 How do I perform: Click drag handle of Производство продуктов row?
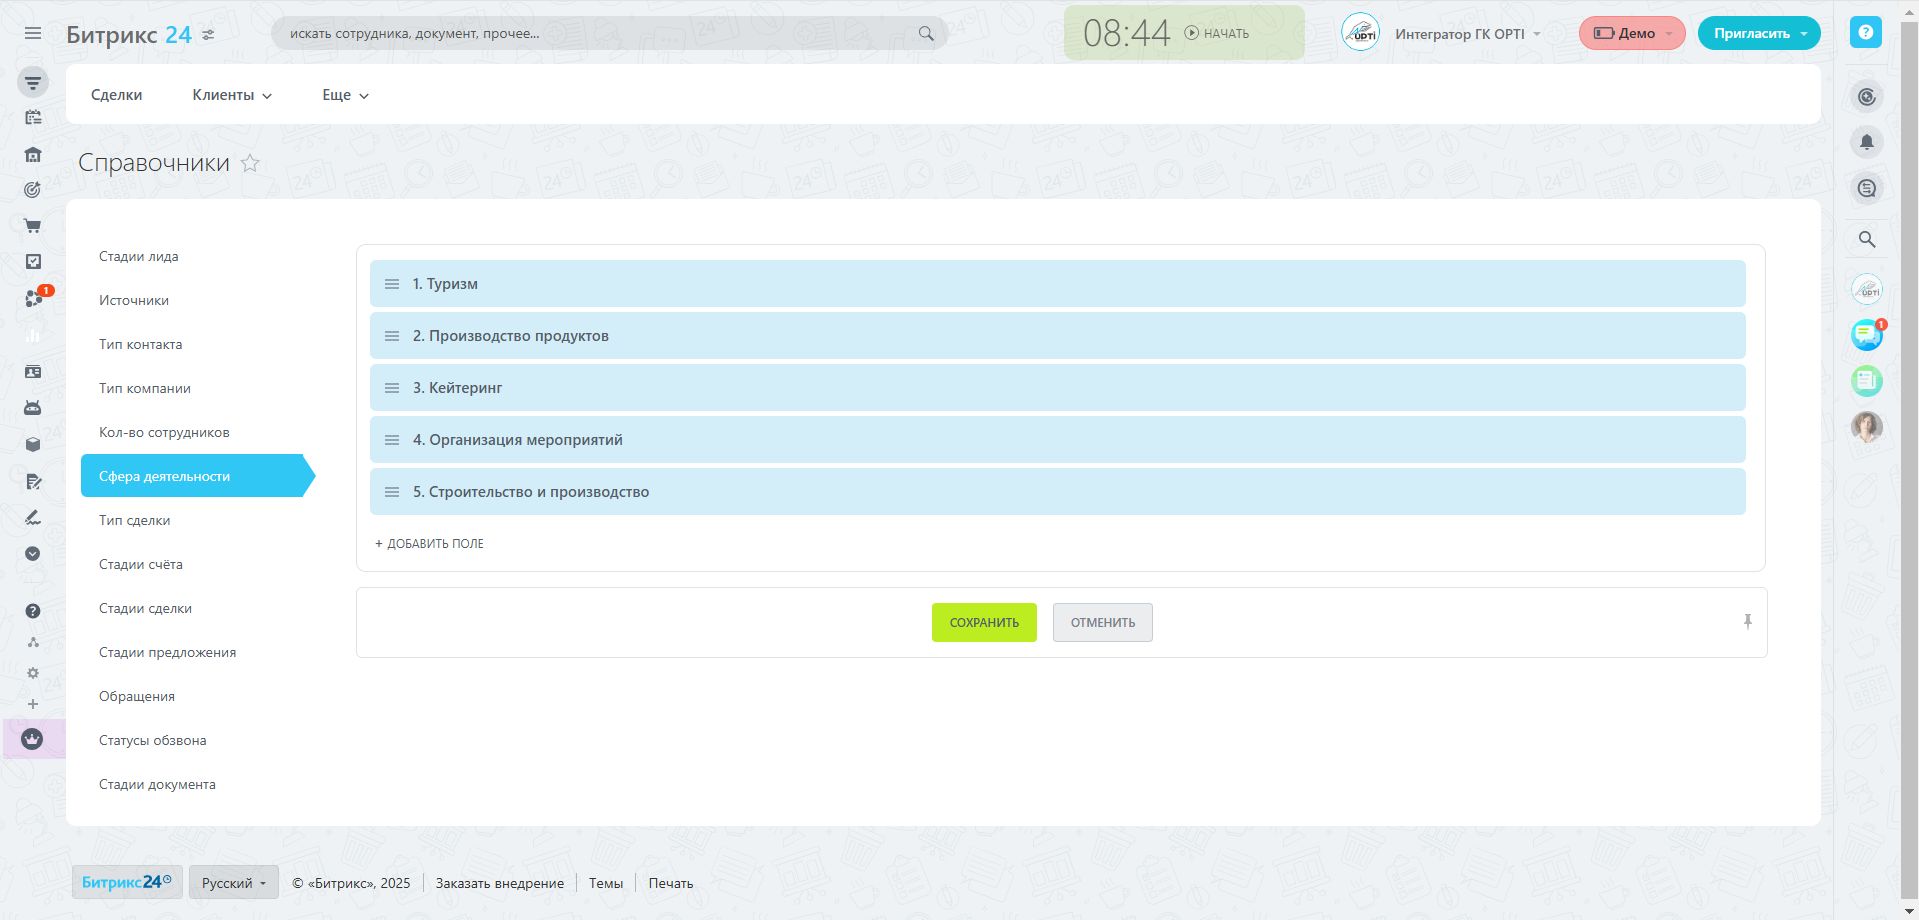(392, 336)
